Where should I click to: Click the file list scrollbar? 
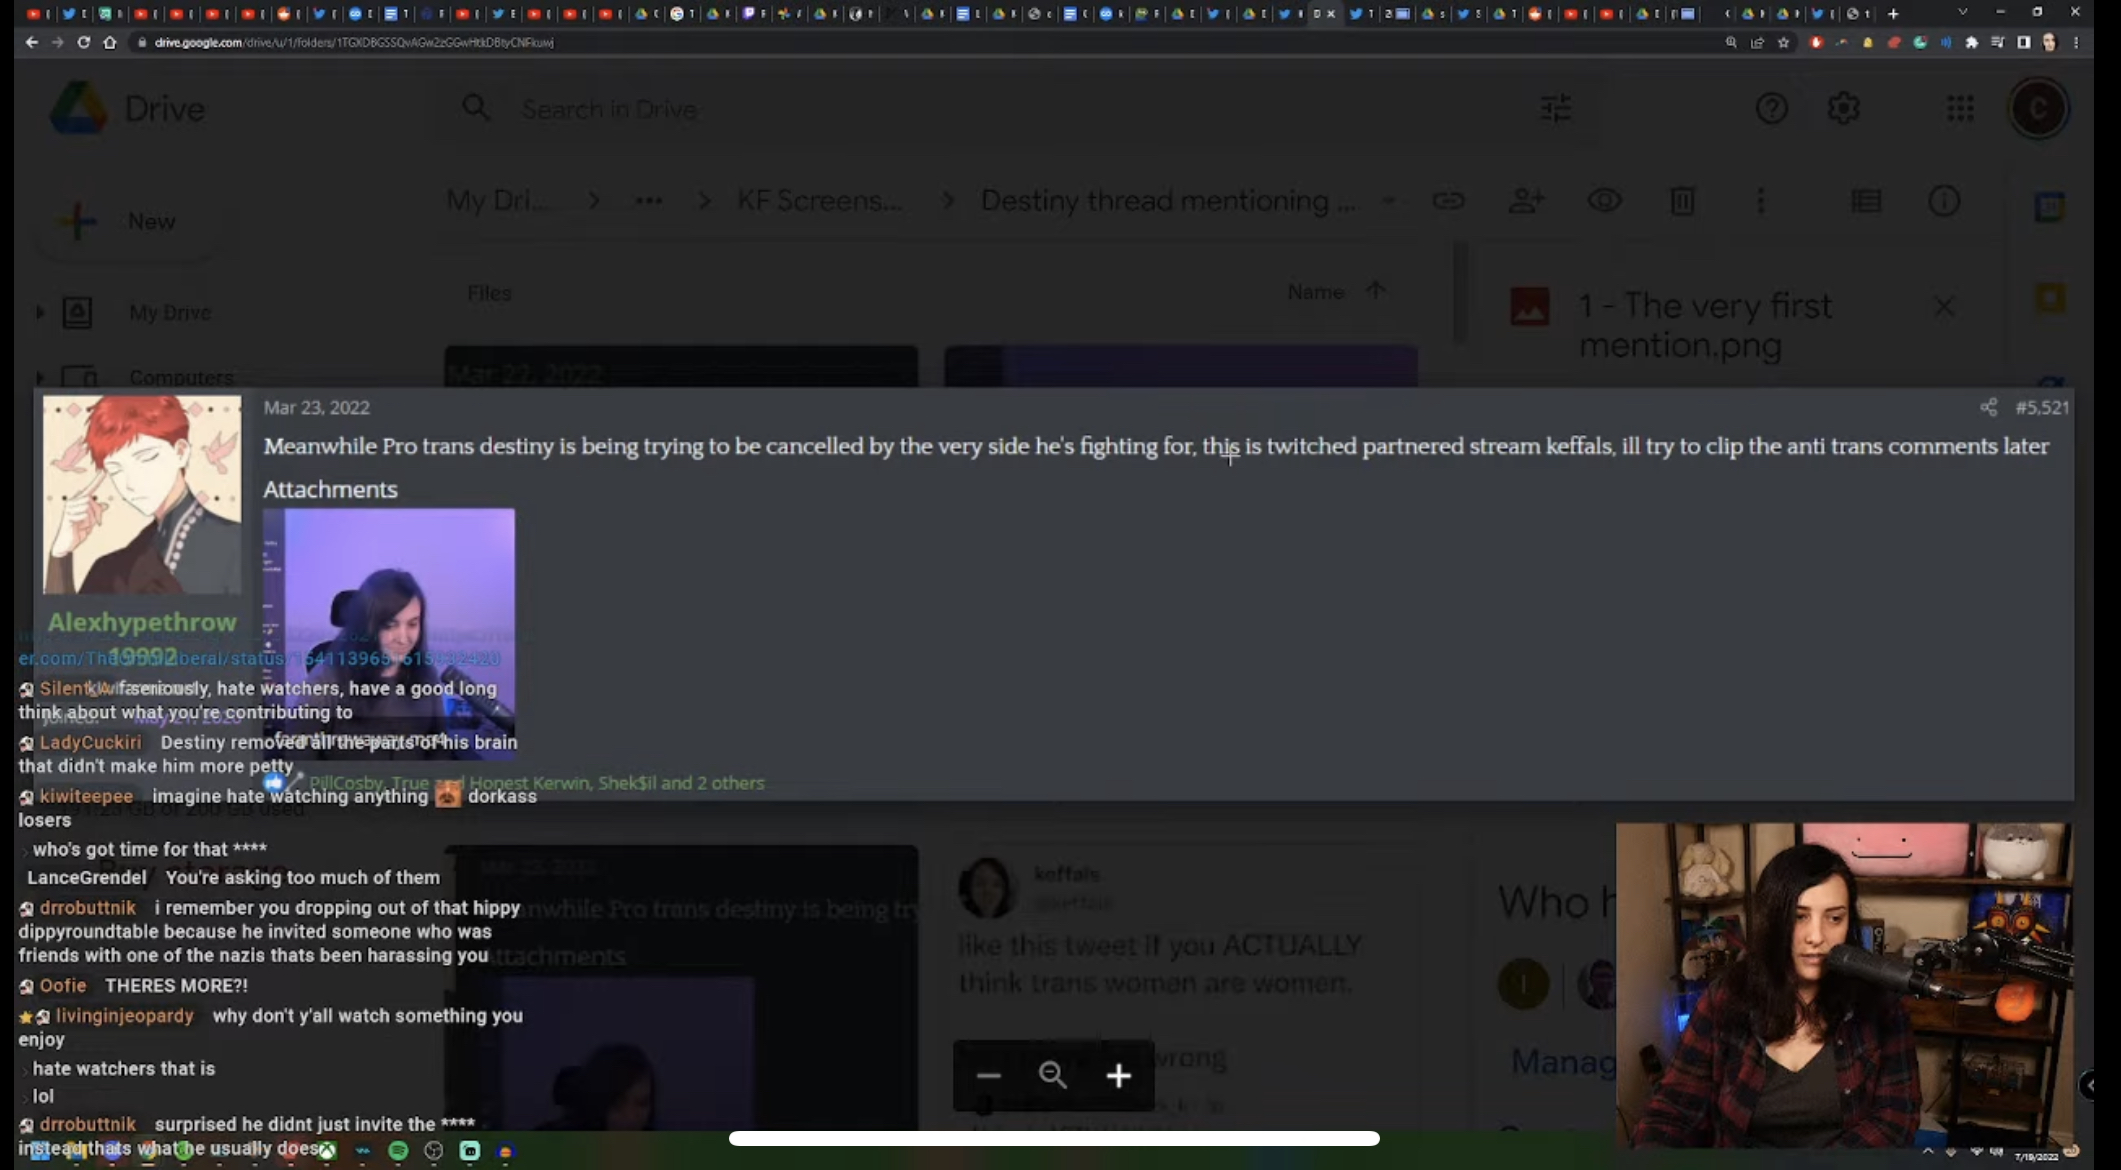point(1461,294)
